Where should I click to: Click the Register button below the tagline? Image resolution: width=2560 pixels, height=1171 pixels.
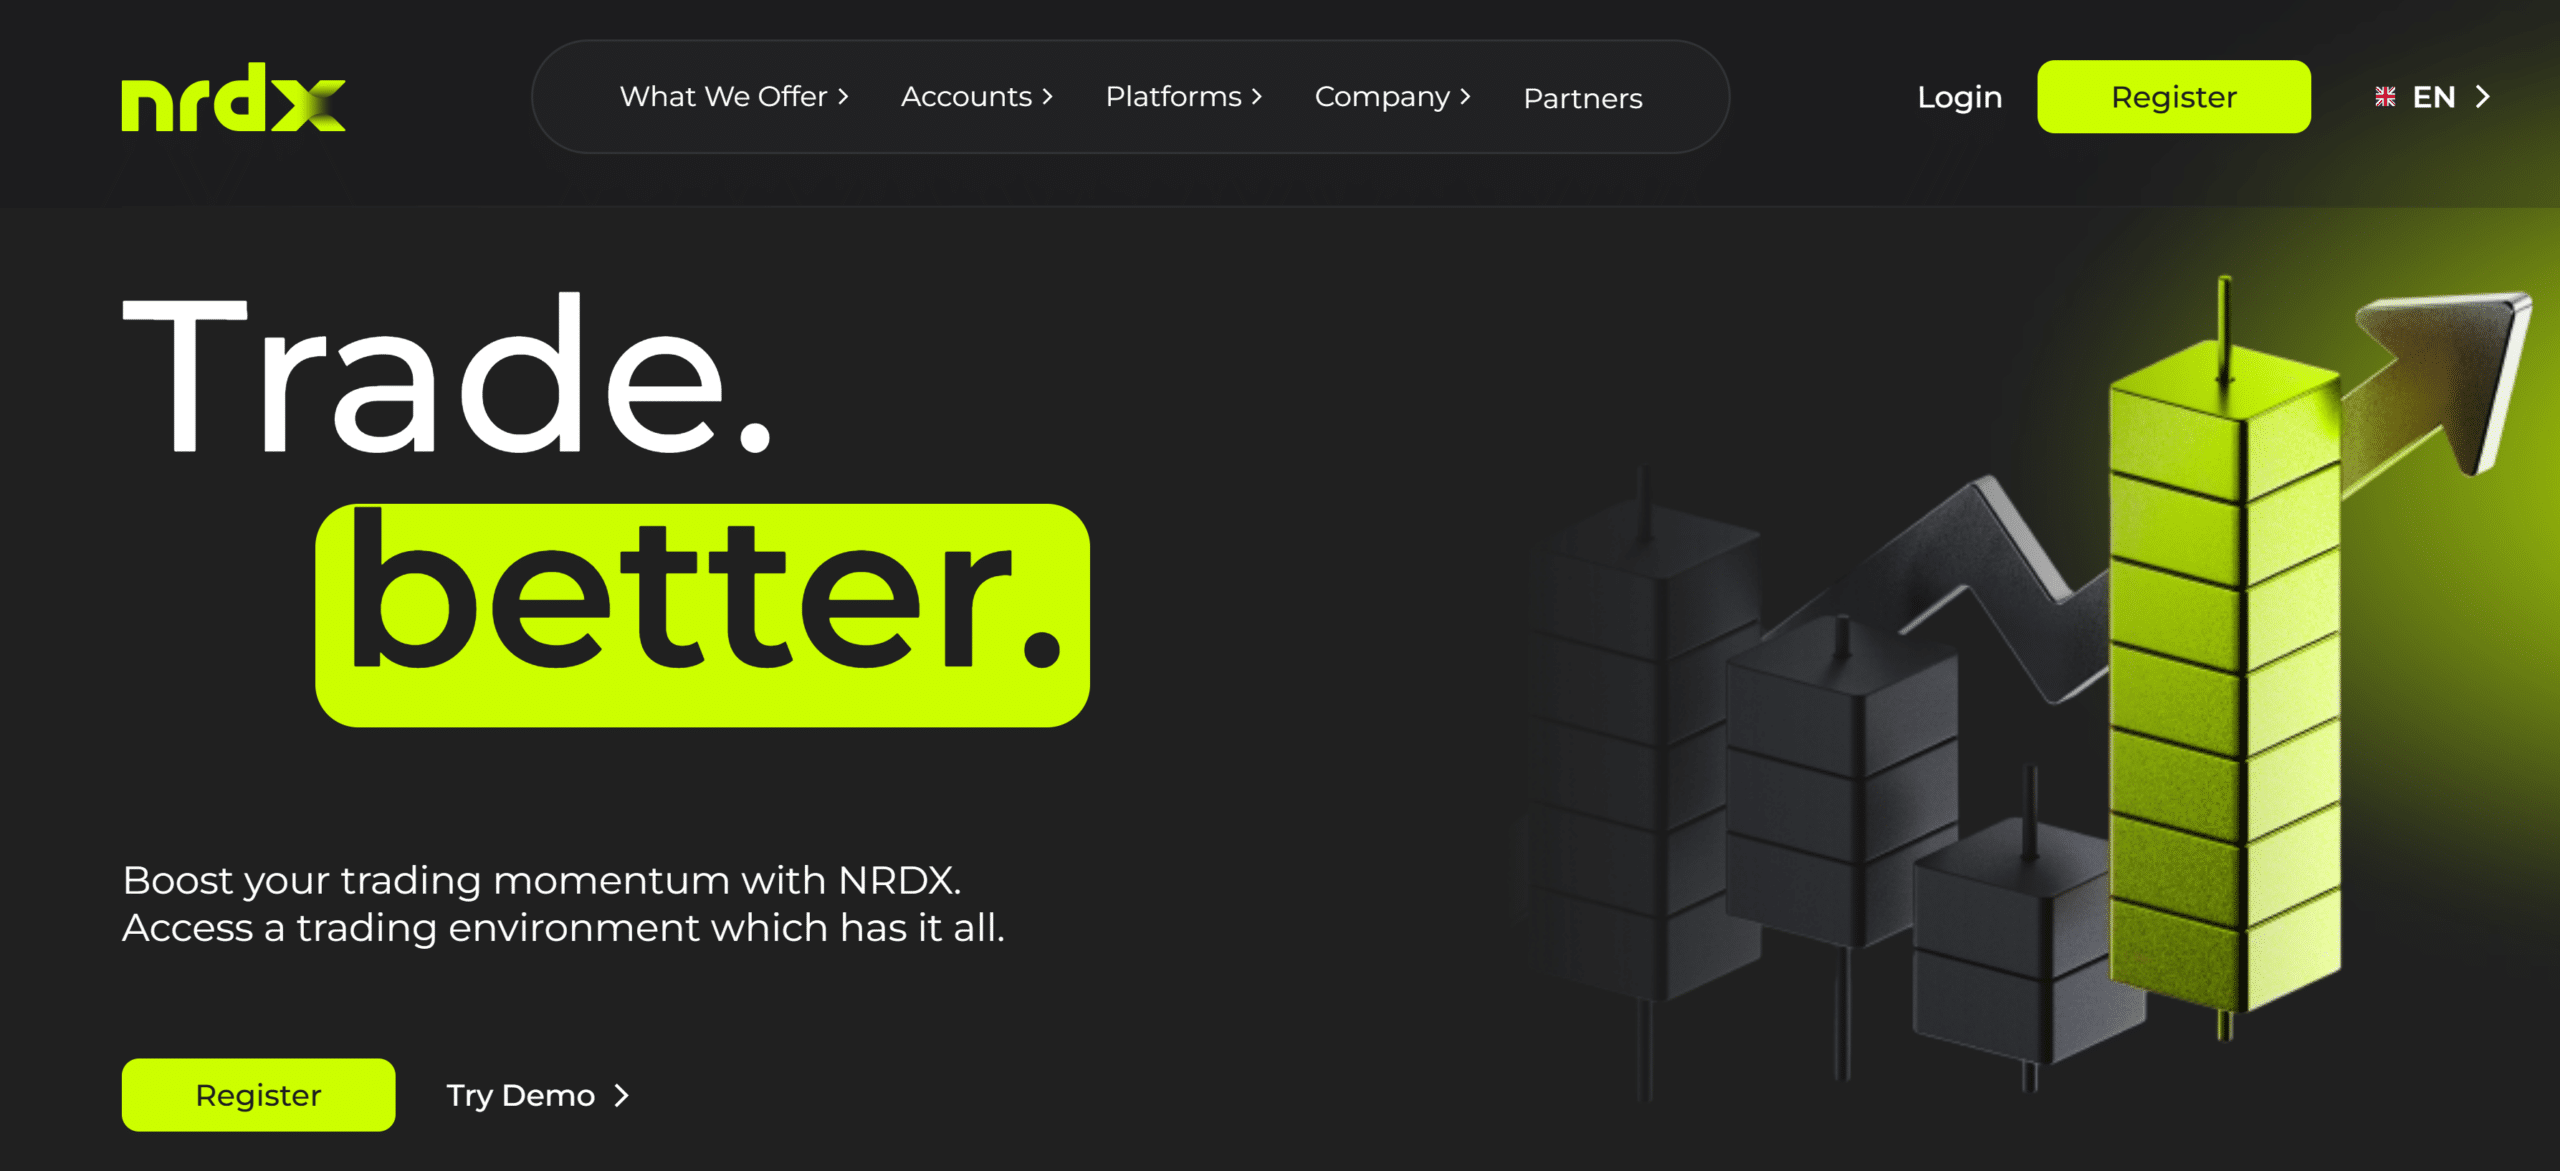pos(258,1095)
